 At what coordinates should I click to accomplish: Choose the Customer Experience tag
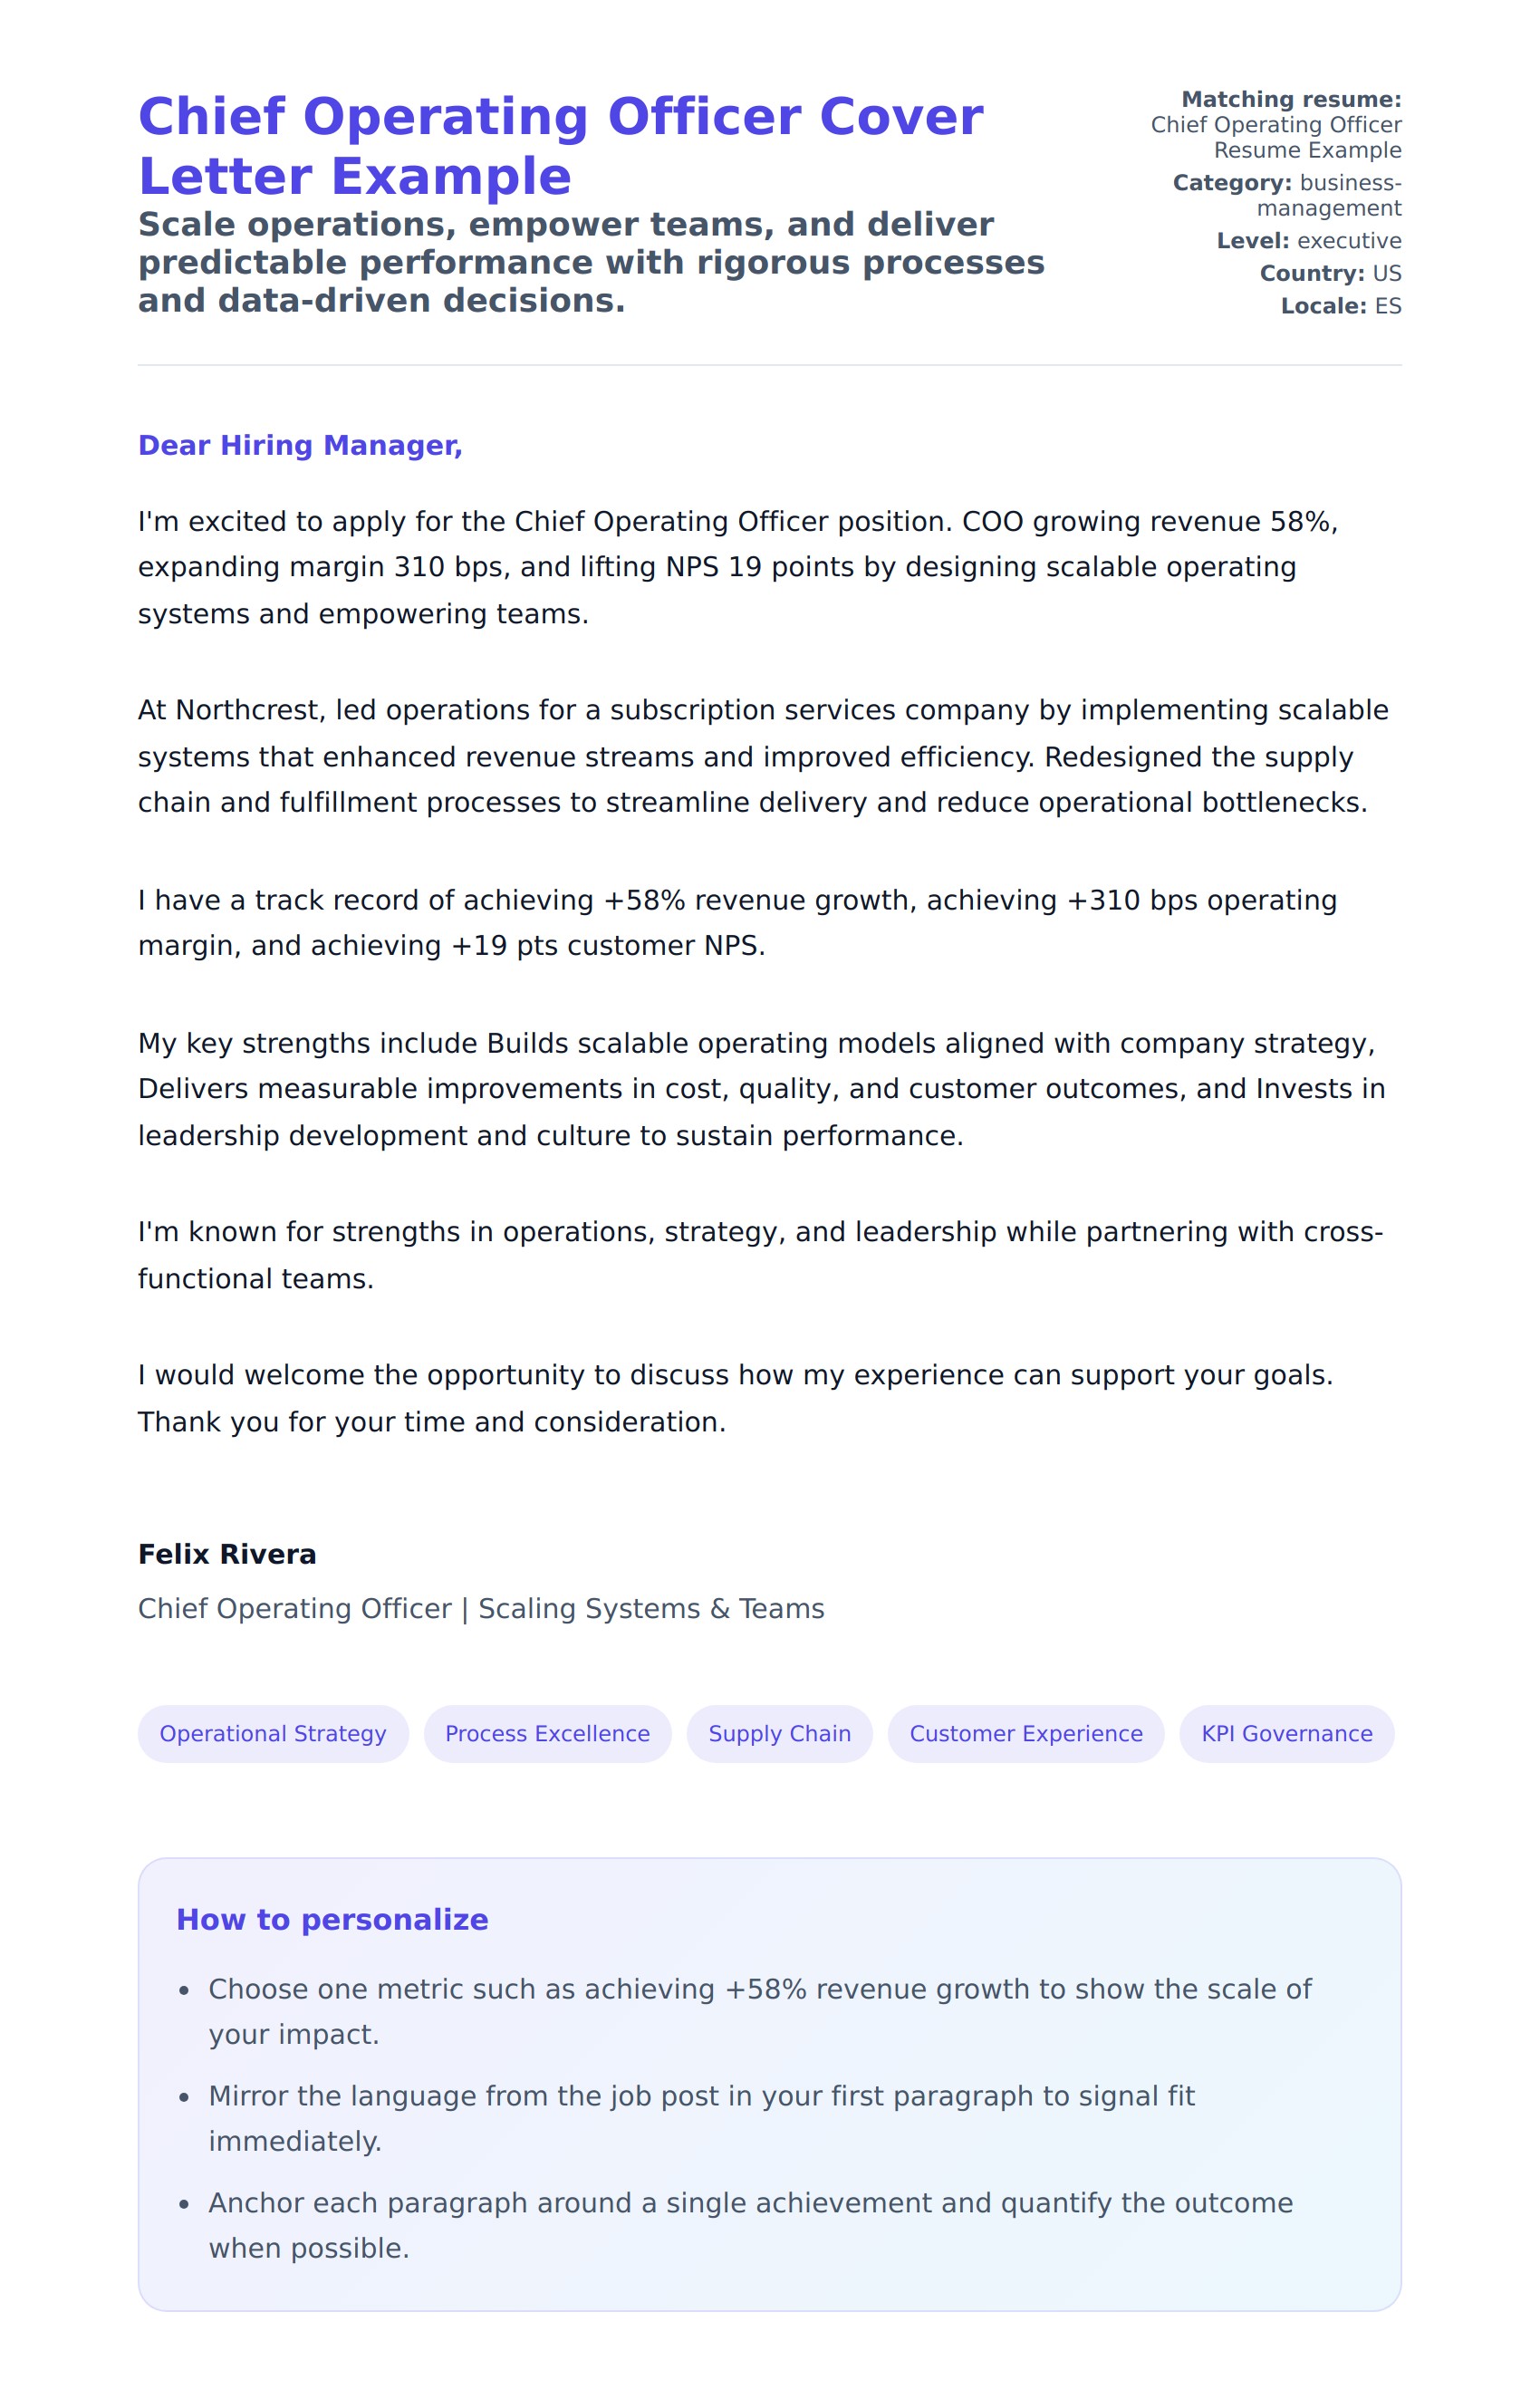click(1025, 1733)
